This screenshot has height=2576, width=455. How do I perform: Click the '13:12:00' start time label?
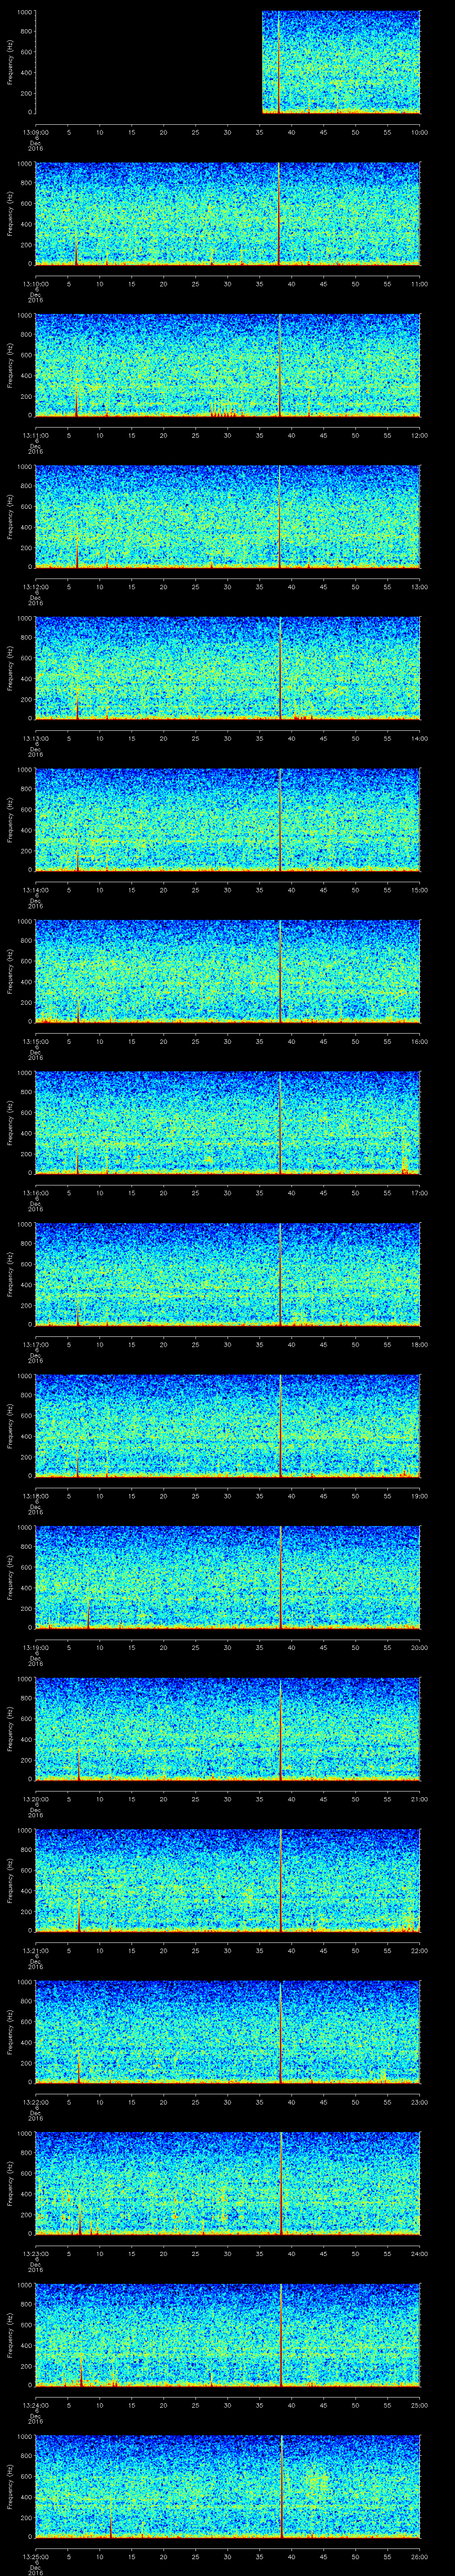coord(35,586)
